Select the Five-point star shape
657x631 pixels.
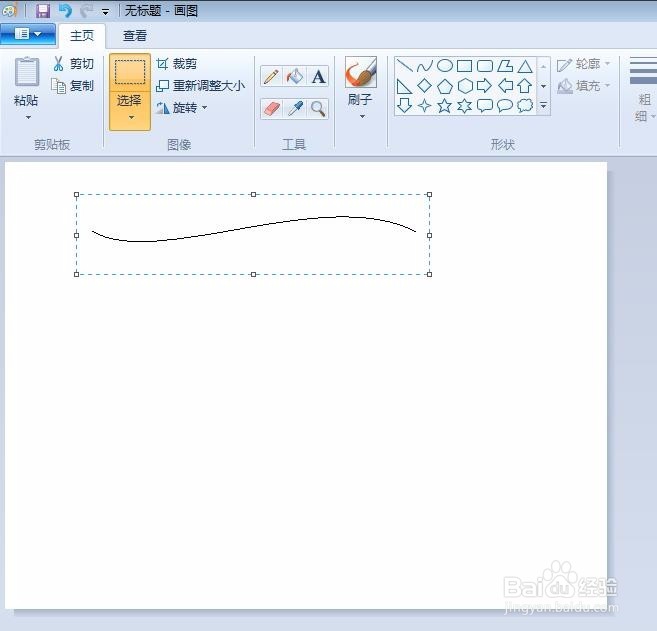(x=445, y=105)
